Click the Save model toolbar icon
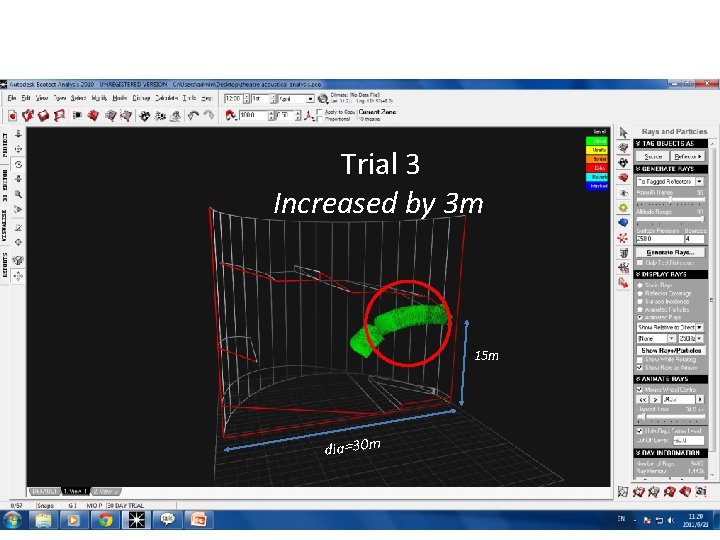 pyautogui.click(x=43, y=116)
